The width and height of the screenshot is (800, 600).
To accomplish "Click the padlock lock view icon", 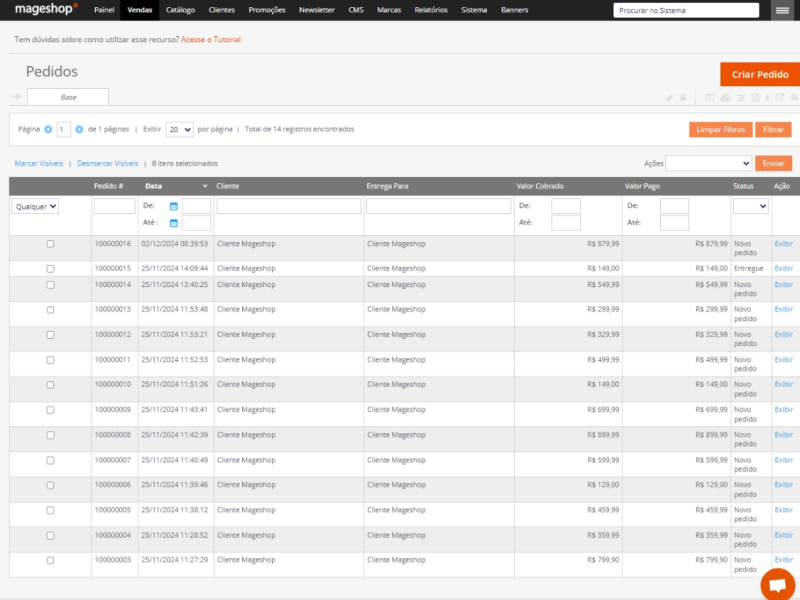I will tap(683, 97).
